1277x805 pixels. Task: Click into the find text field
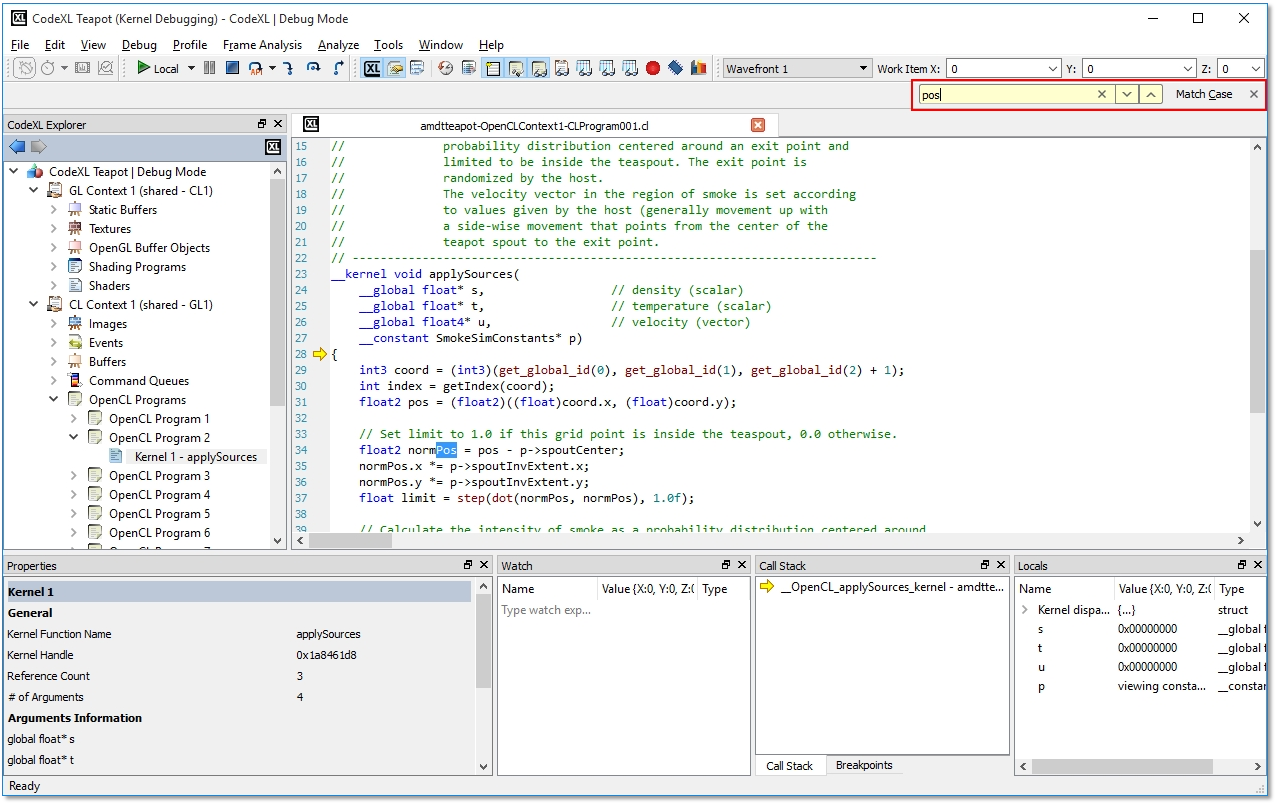1006,94
